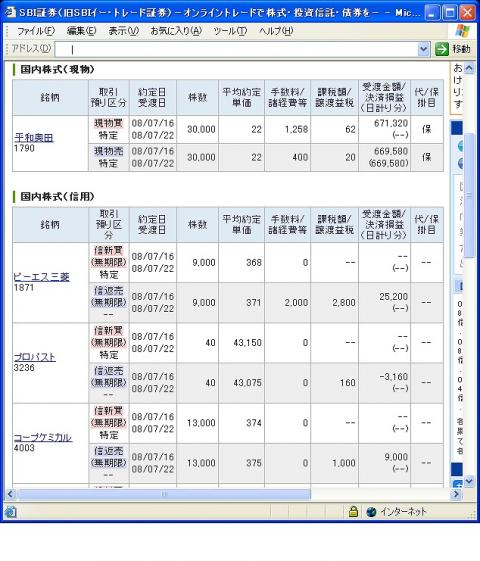Click the page icon in status bar

tap(10, 512)
